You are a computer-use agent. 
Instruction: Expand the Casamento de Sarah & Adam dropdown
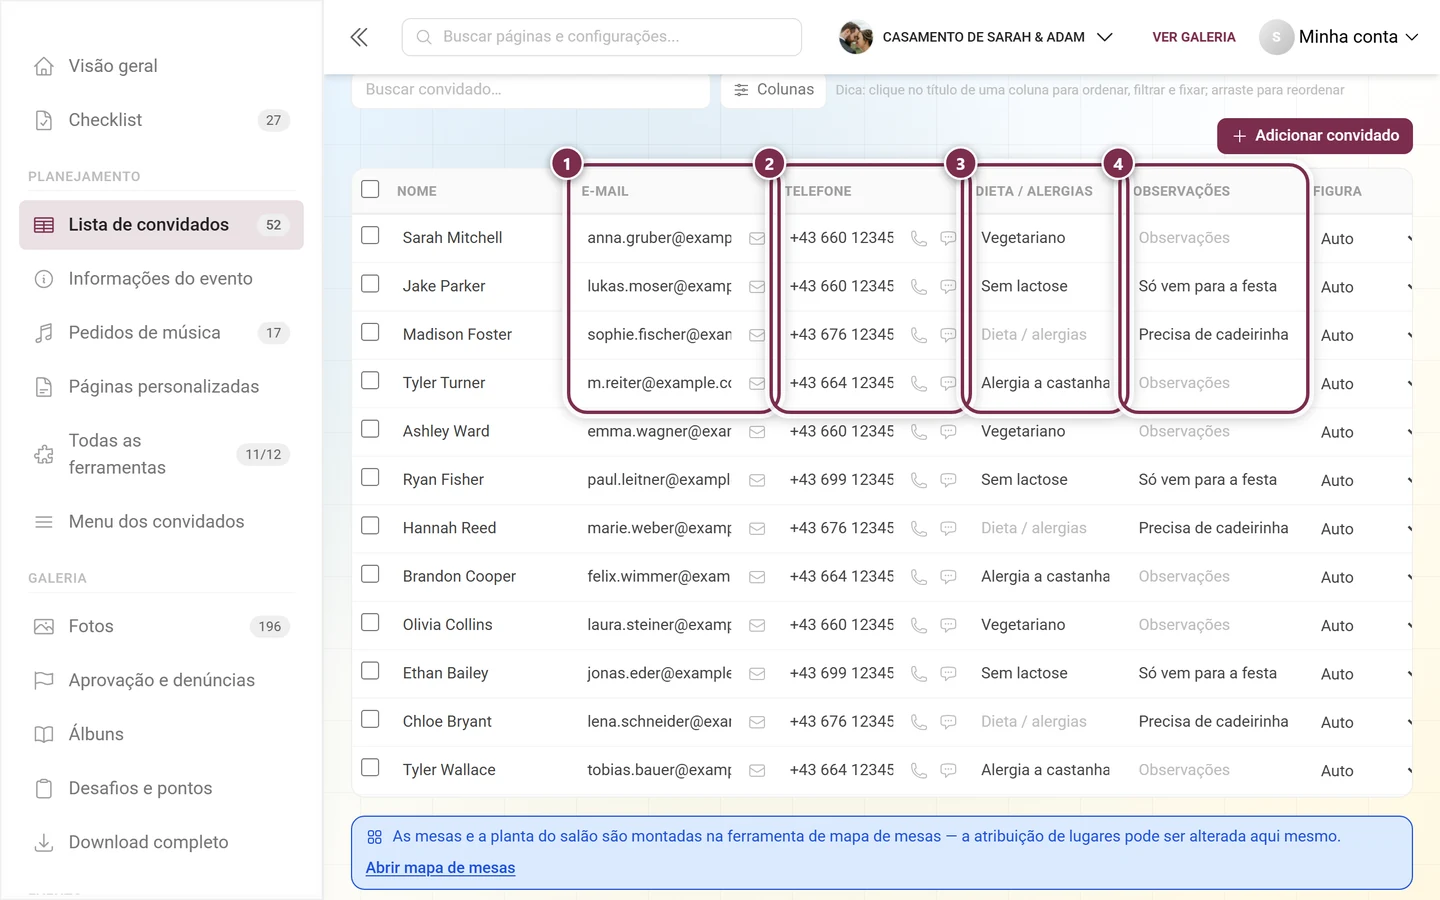point(1105,37)
